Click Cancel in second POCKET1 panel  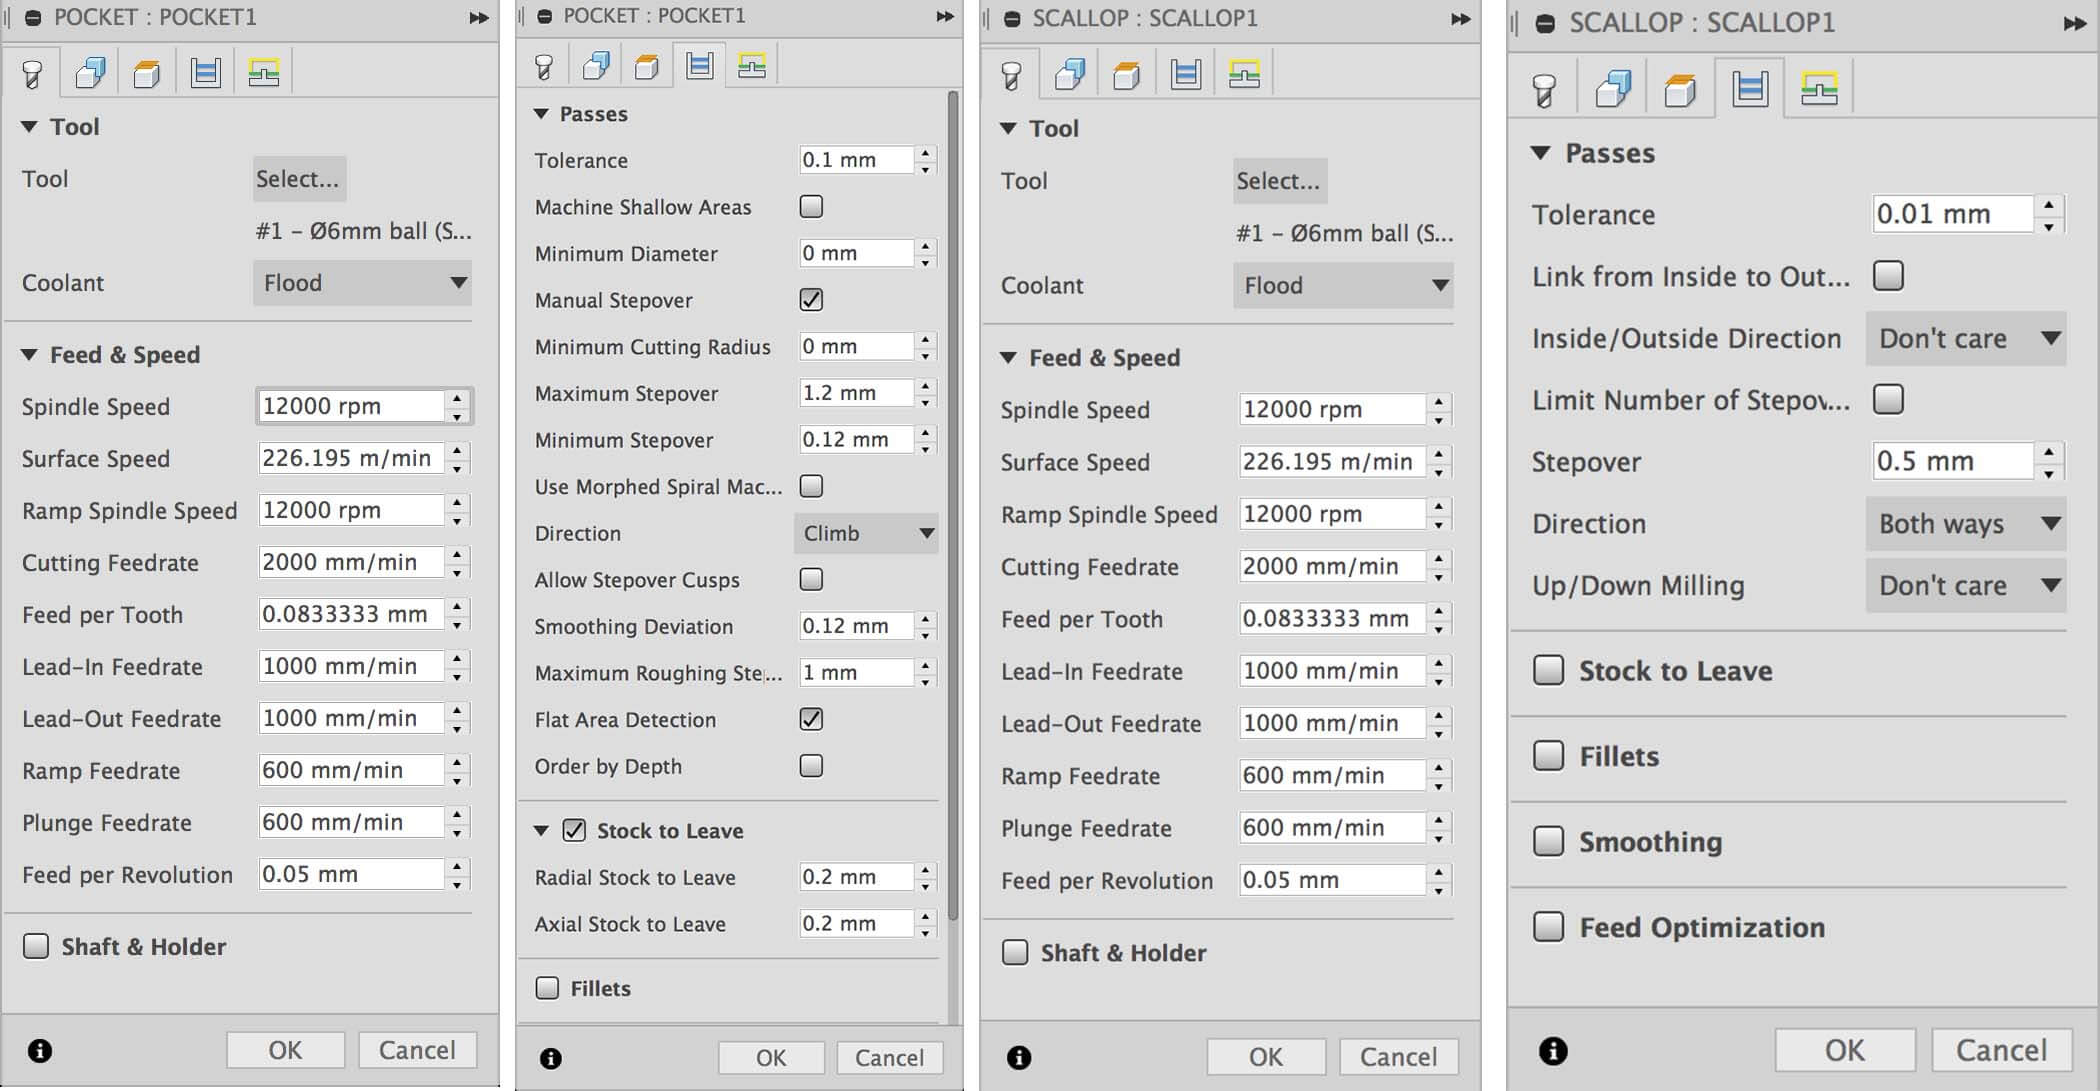(x=889, y=1058)
